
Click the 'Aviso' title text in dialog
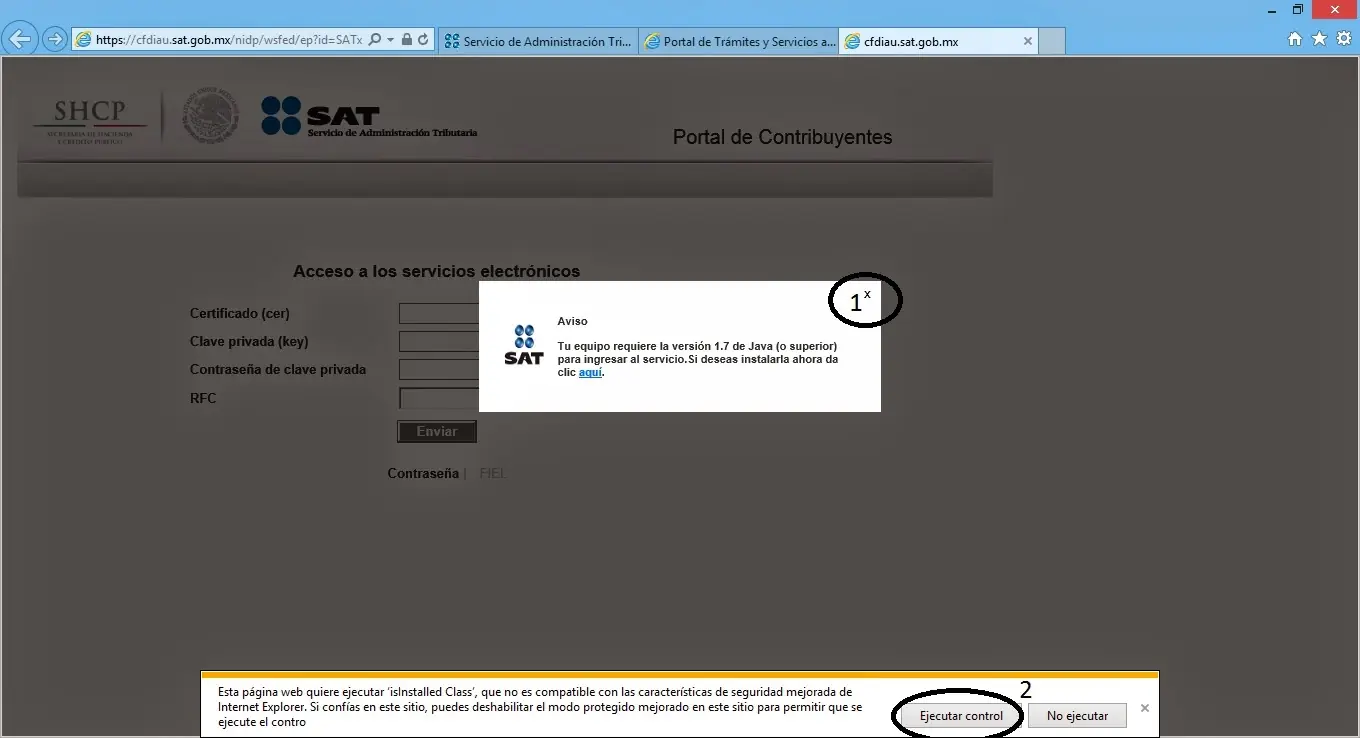click(x=573, y=321)
